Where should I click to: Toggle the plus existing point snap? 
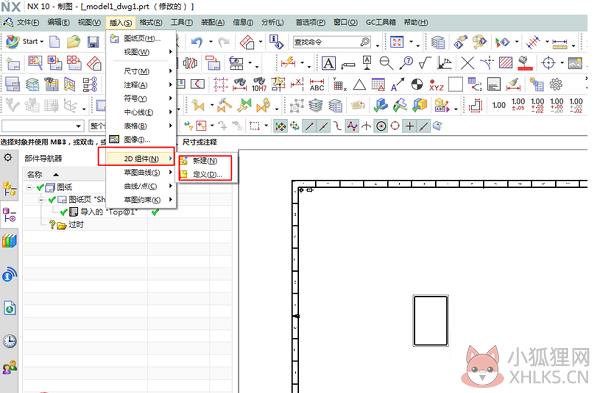click(x=409, y=126)
